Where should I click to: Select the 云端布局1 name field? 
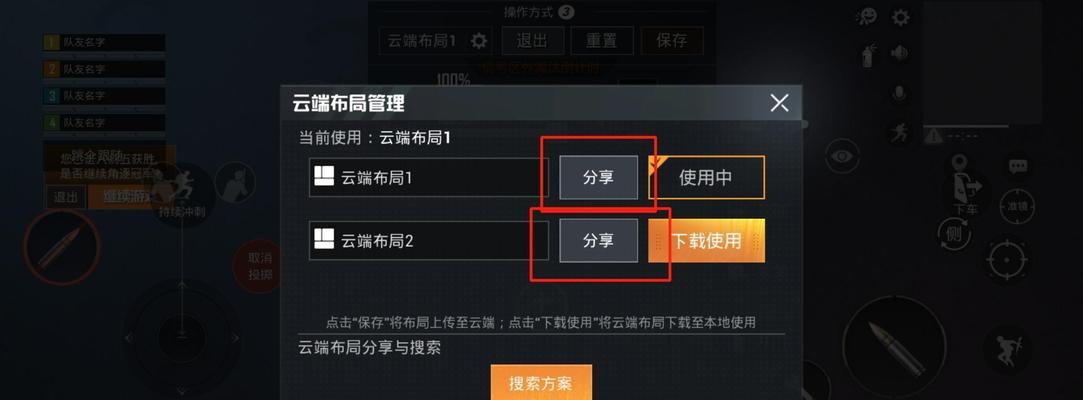[x=428, y=178]
